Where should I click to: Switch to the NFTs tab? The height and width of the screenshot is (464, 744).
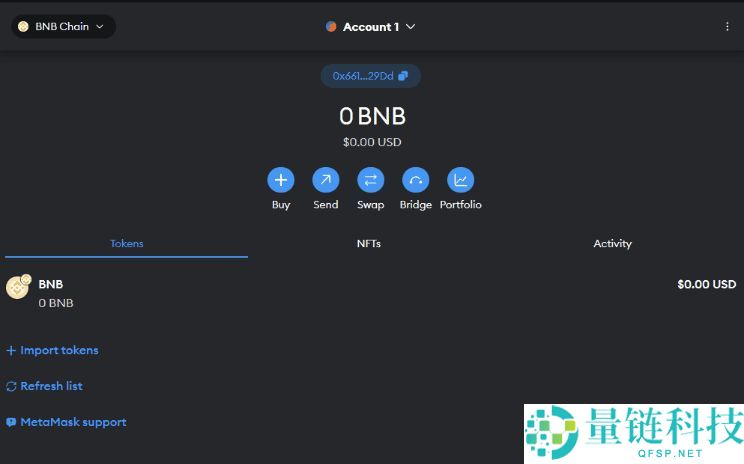click(369, 244)
